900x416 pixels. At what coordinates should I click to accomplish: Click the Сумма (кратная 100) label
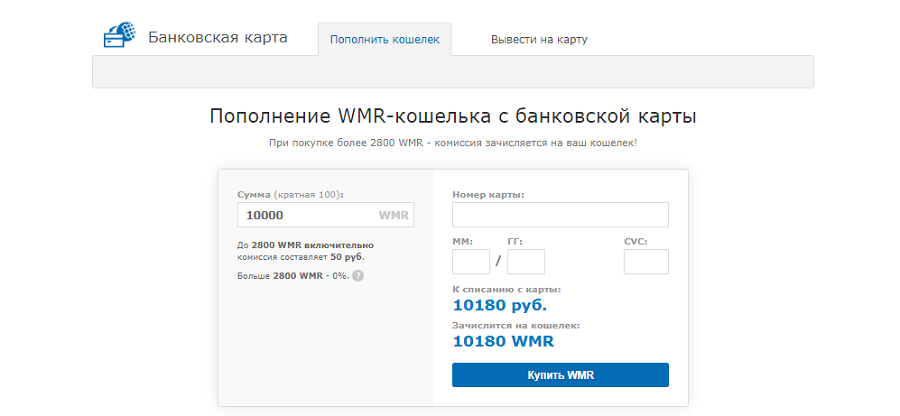click(290, 195)
